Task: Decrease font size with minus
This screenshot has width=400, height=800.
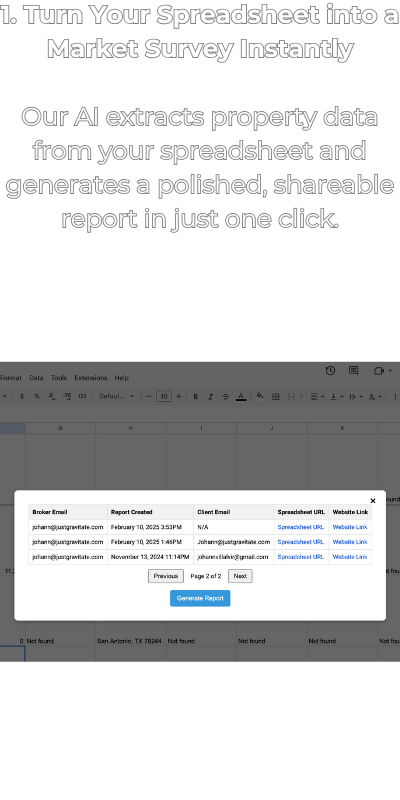Action: [x=148, y=396]
